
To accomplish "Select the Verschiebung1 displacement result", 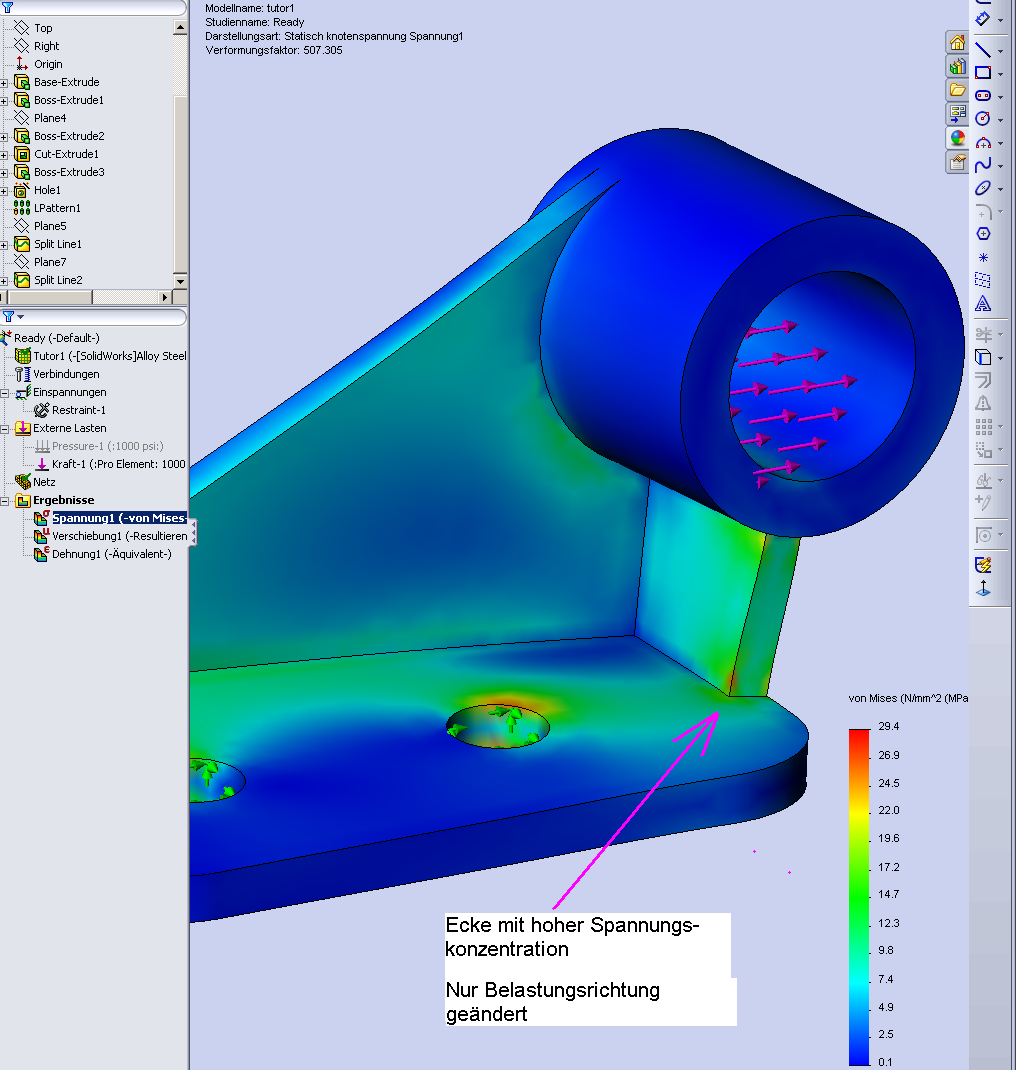I will click(x=119, y=536).
